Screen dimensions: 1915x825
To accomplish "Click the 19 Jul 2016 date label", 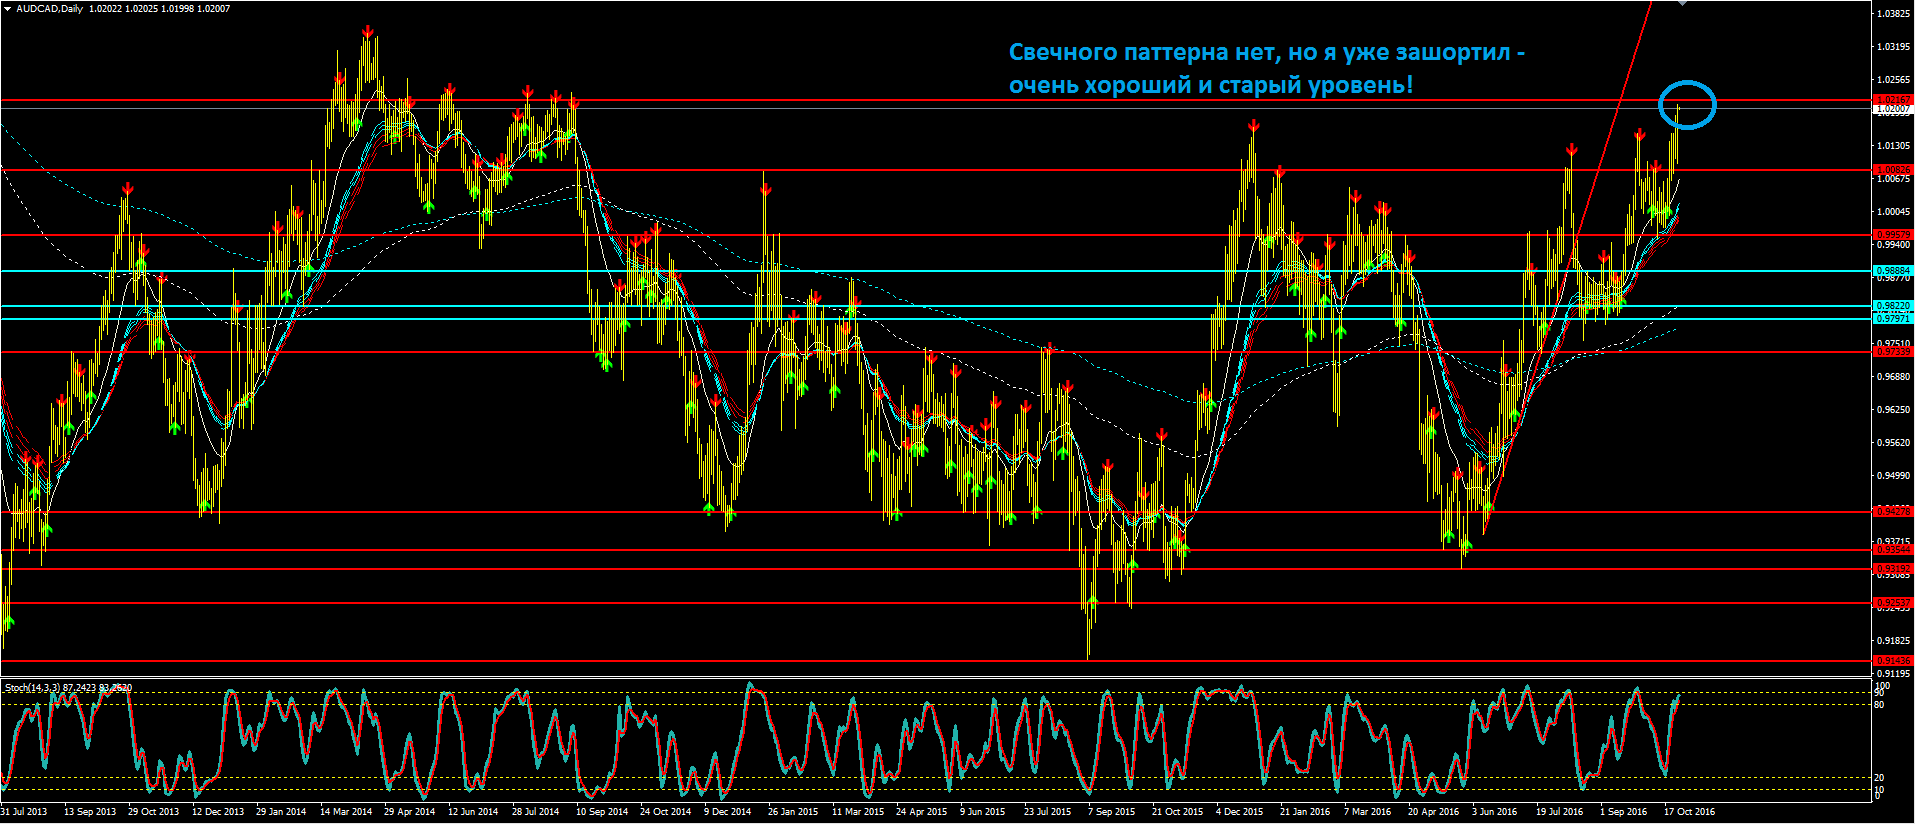I will tap(1559, 812).
